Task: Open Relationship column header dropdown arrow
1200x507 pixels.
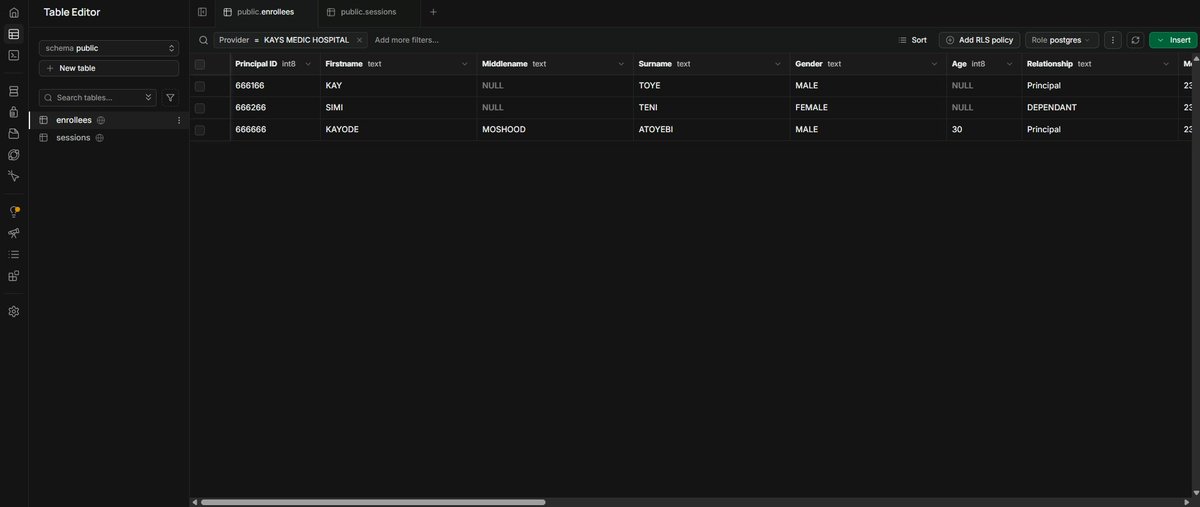Action: [1166, 64]
